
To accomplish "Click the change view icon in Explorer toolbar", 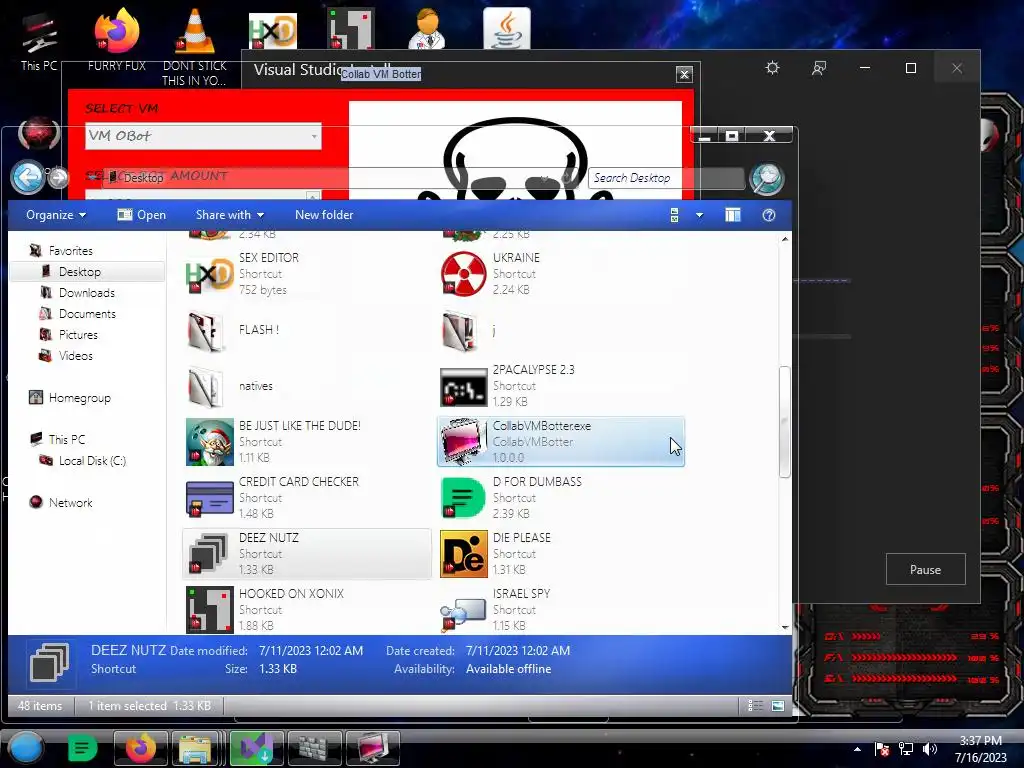I will coord(675,215).
